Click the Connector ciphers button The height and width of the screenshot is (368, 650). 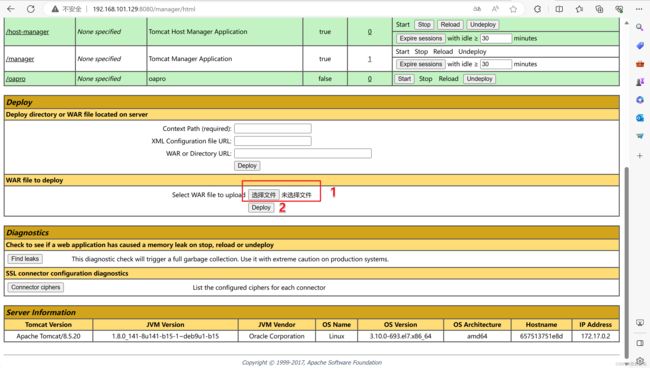click(36, 287)
